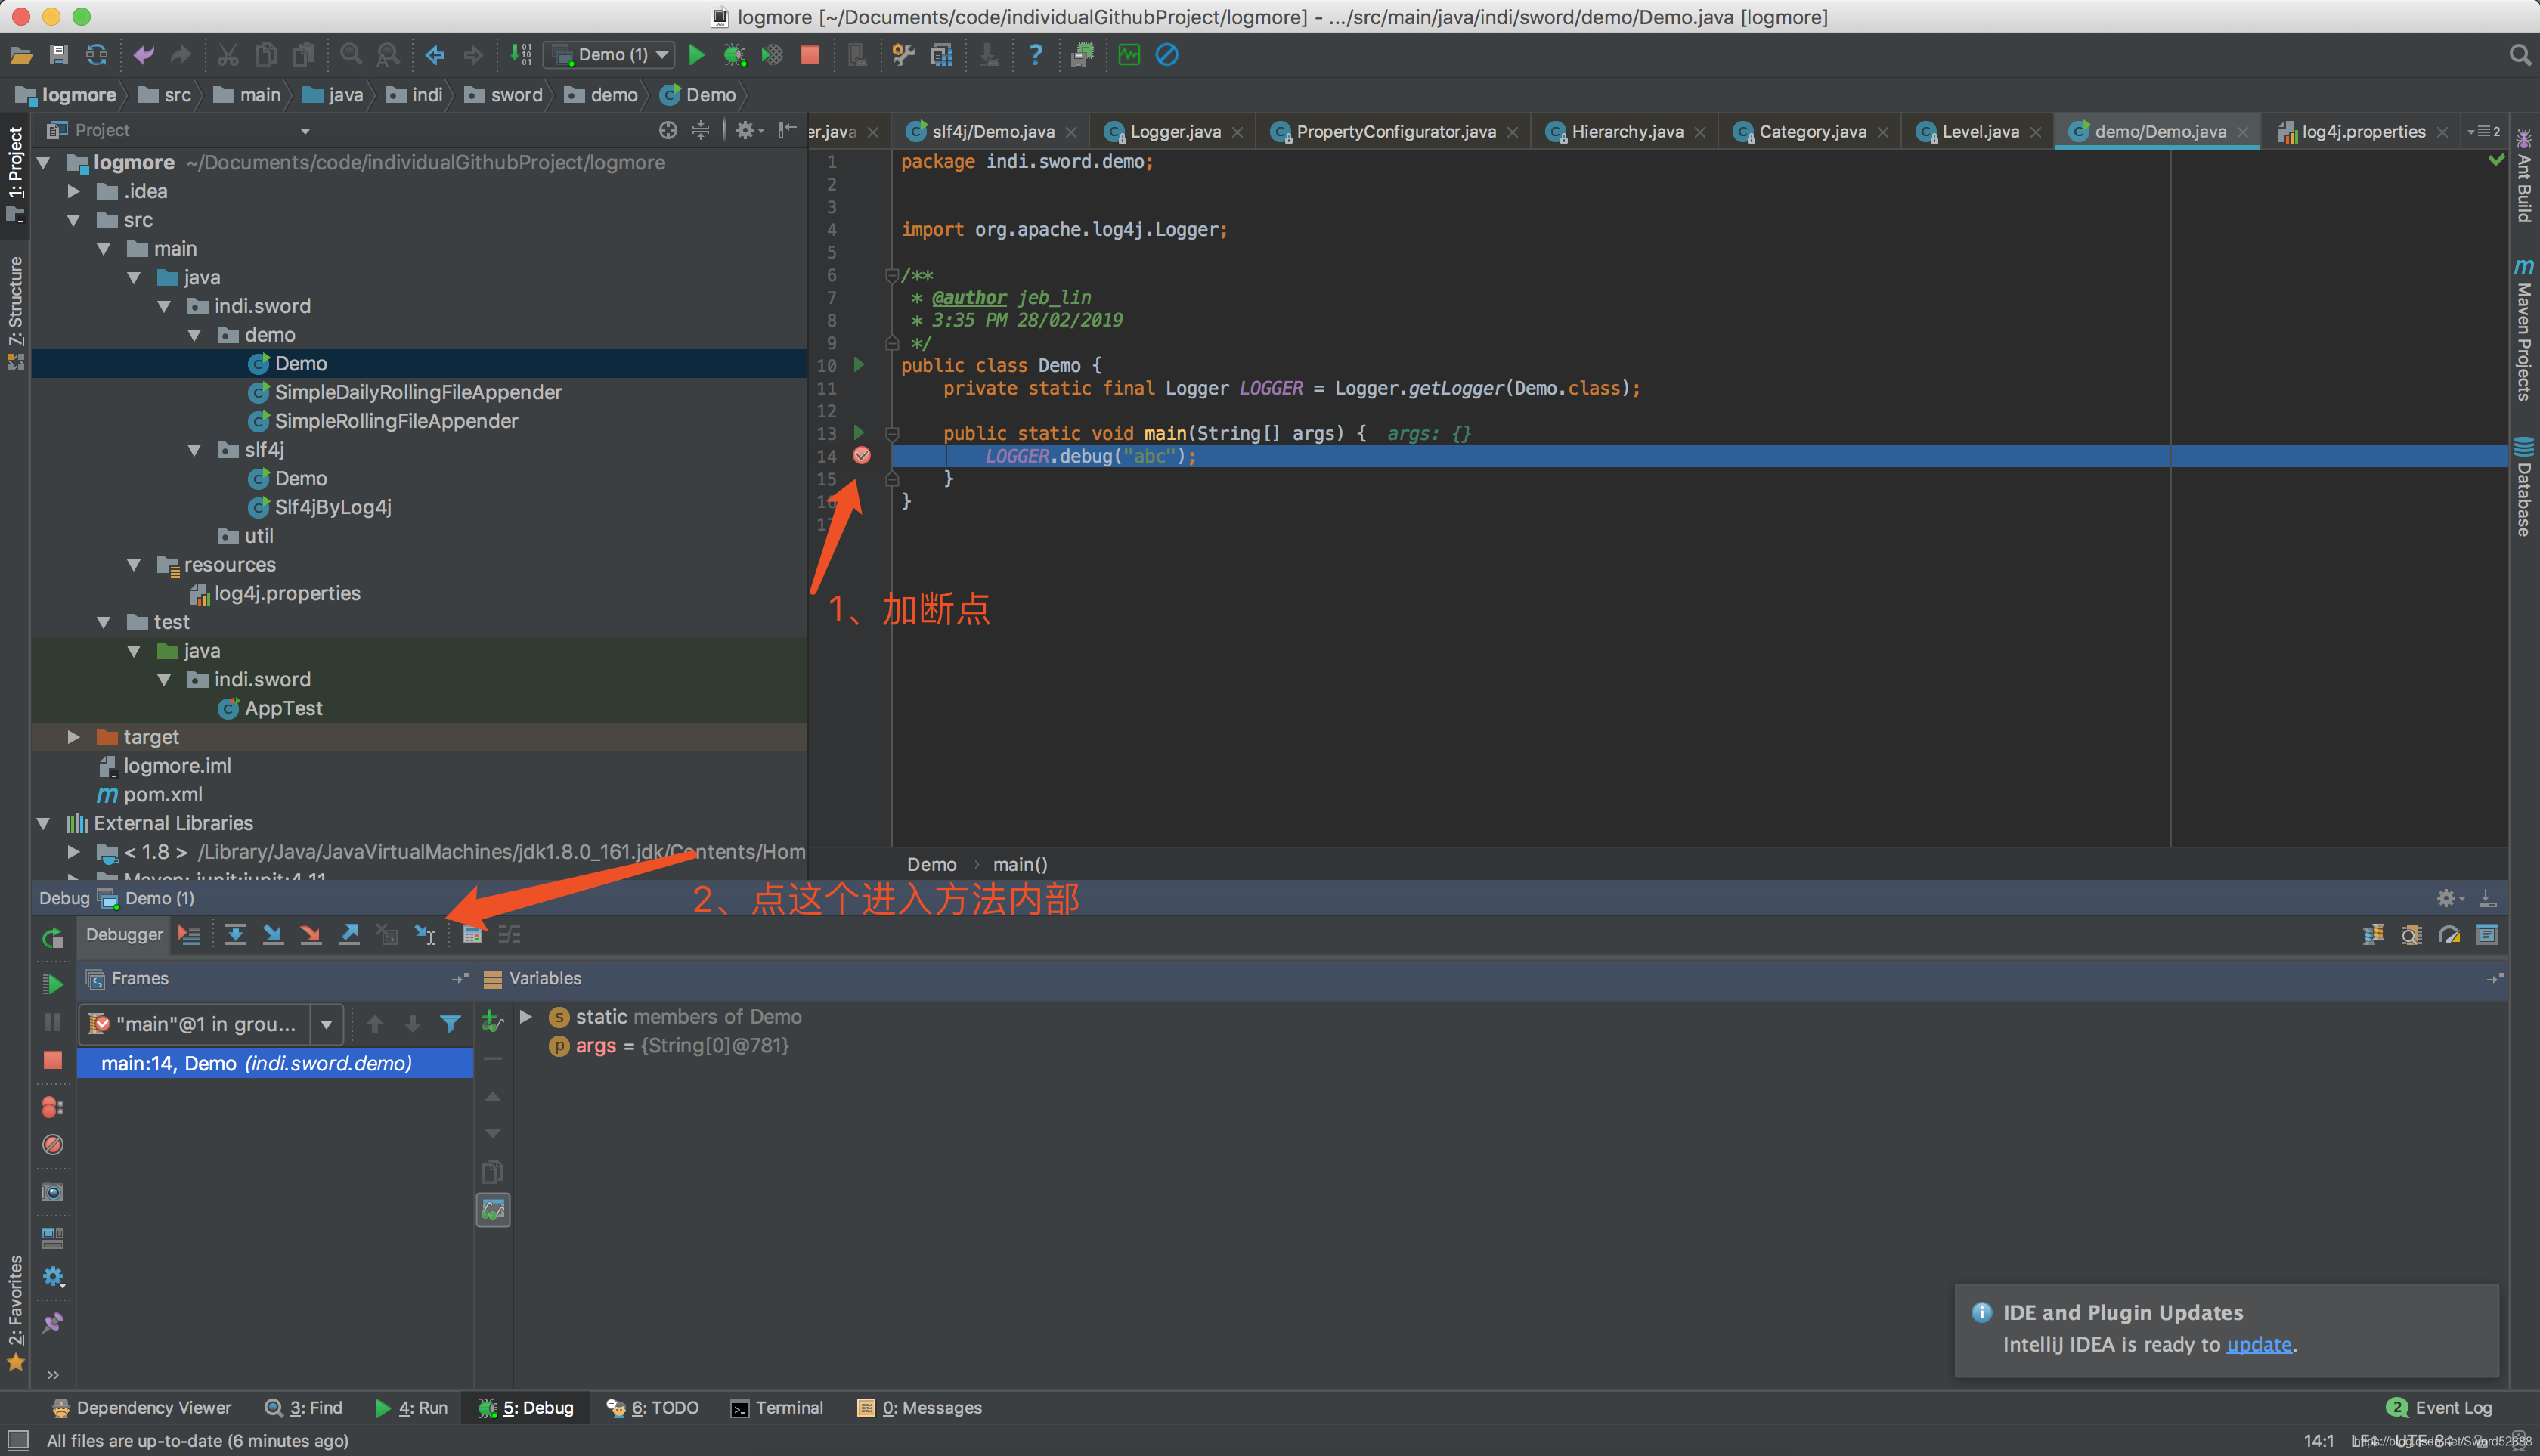Click the Help question mark icon
Image resolution: width=2540 pixels, height=1456 pixels.
click(x=1035, y=55)
